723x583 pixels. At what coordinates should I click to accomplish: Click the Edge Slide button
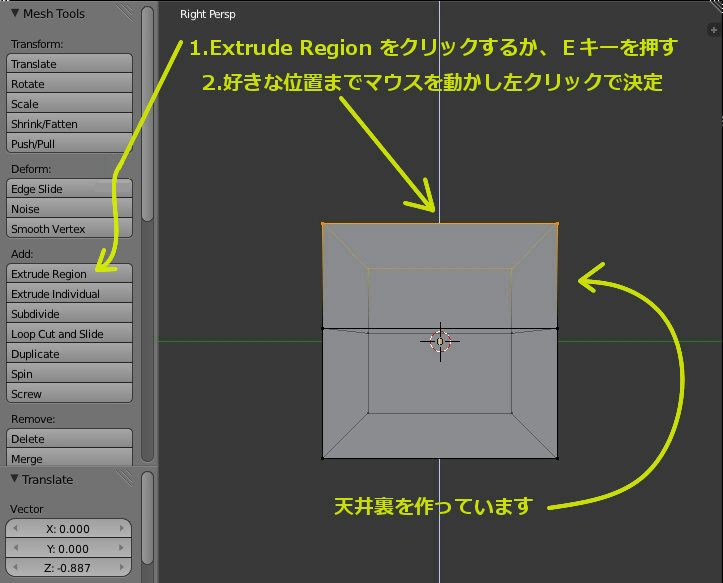click(69, 189)
